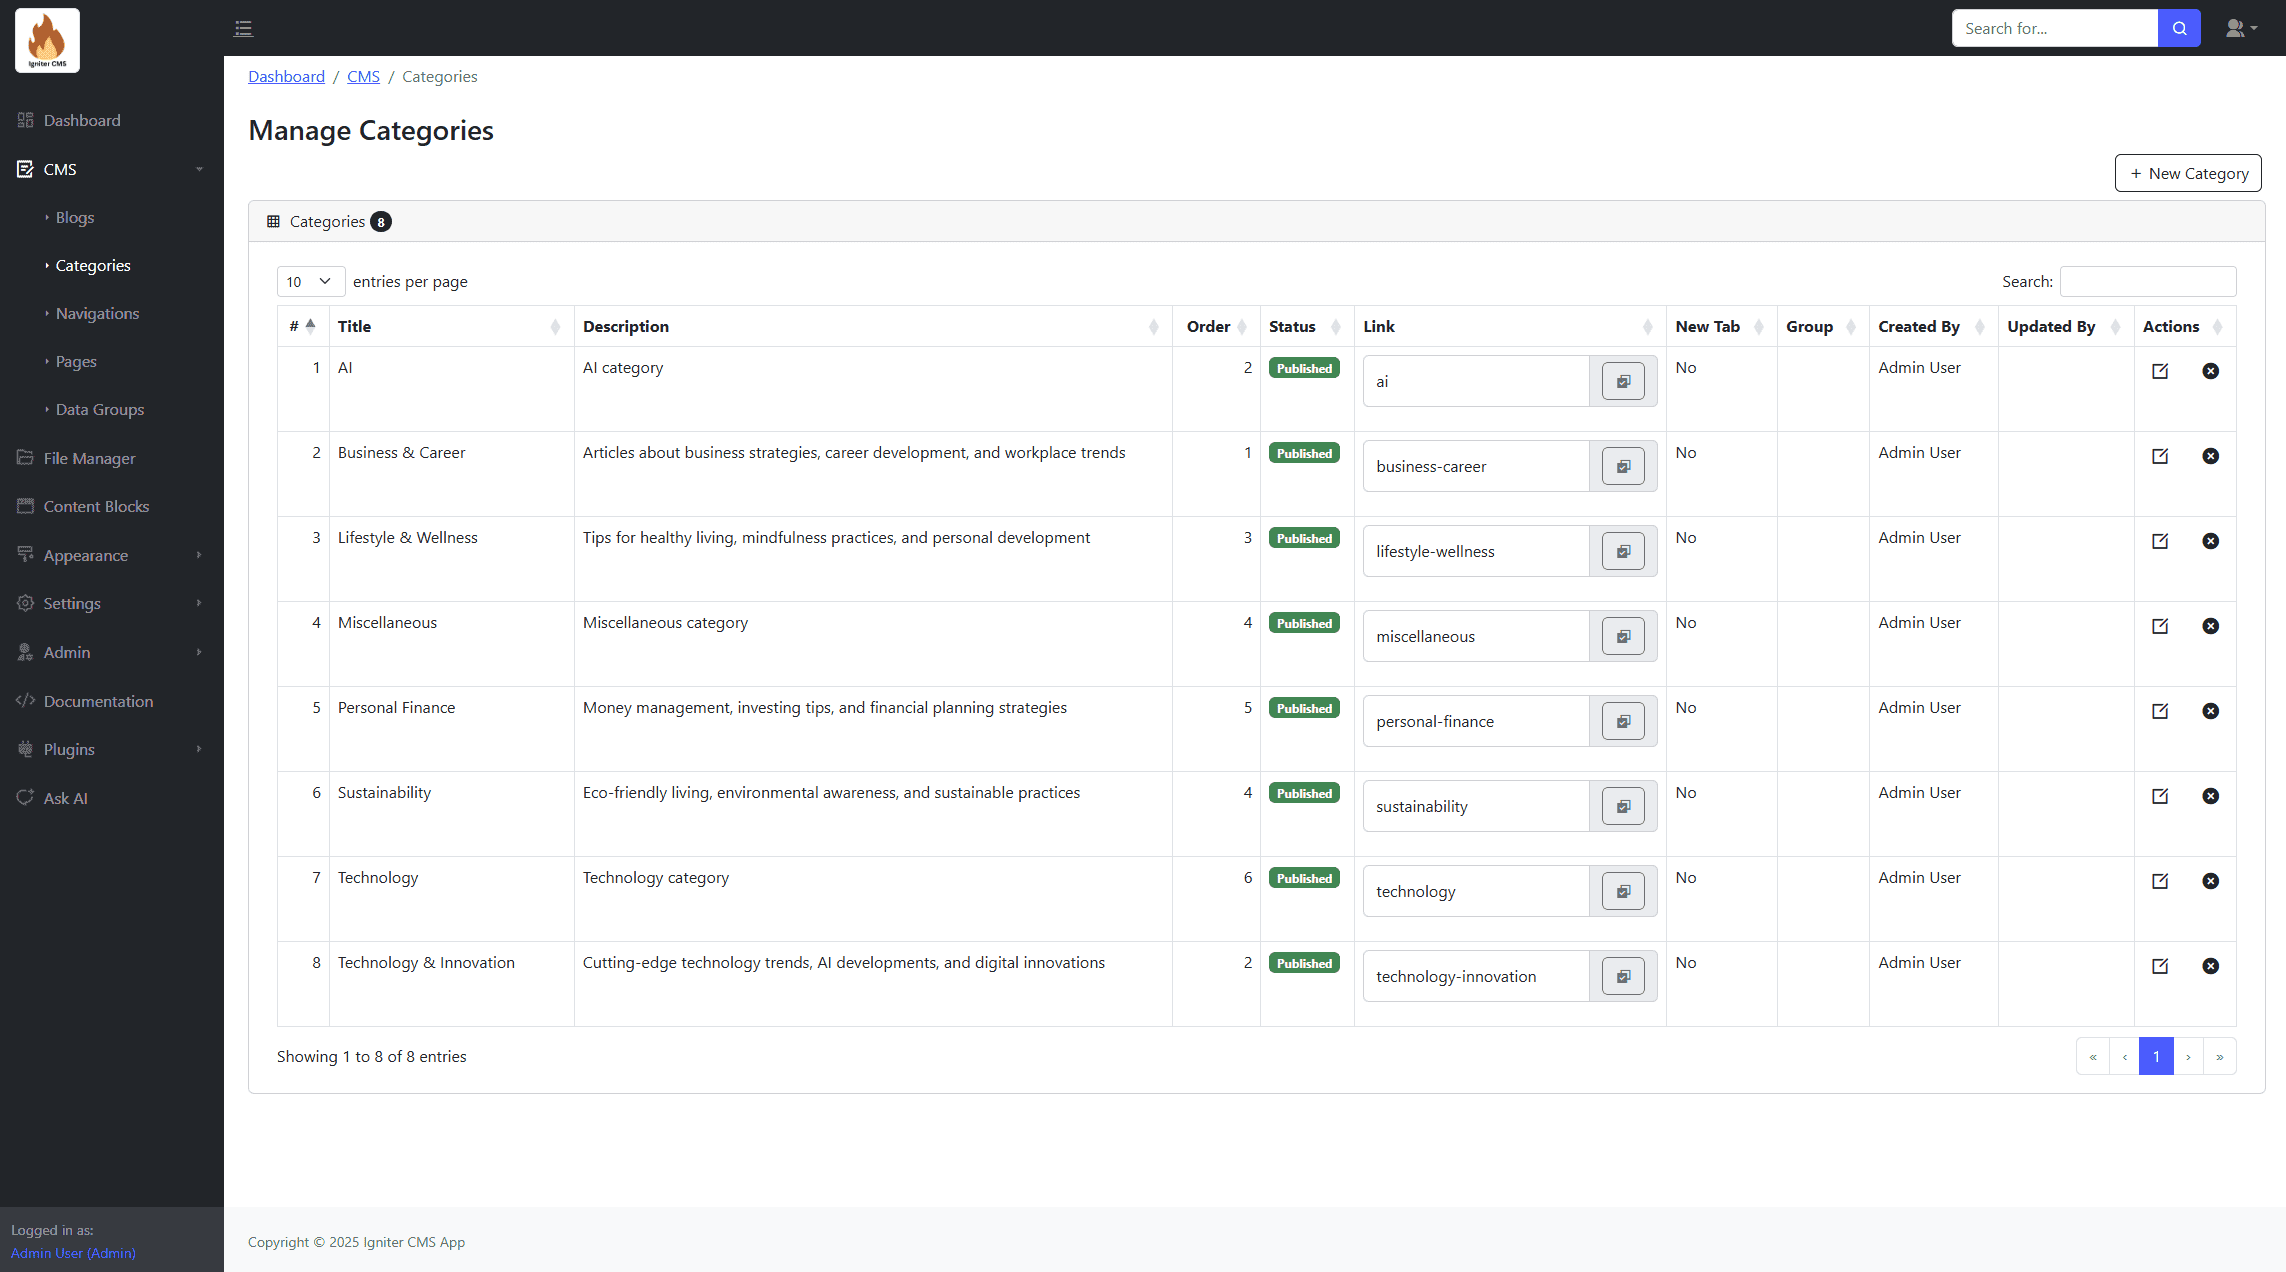The width and height of the screenshot is (2286, 1272).
Task: Copy the technology-innovation link
Action: (1622, 976)
